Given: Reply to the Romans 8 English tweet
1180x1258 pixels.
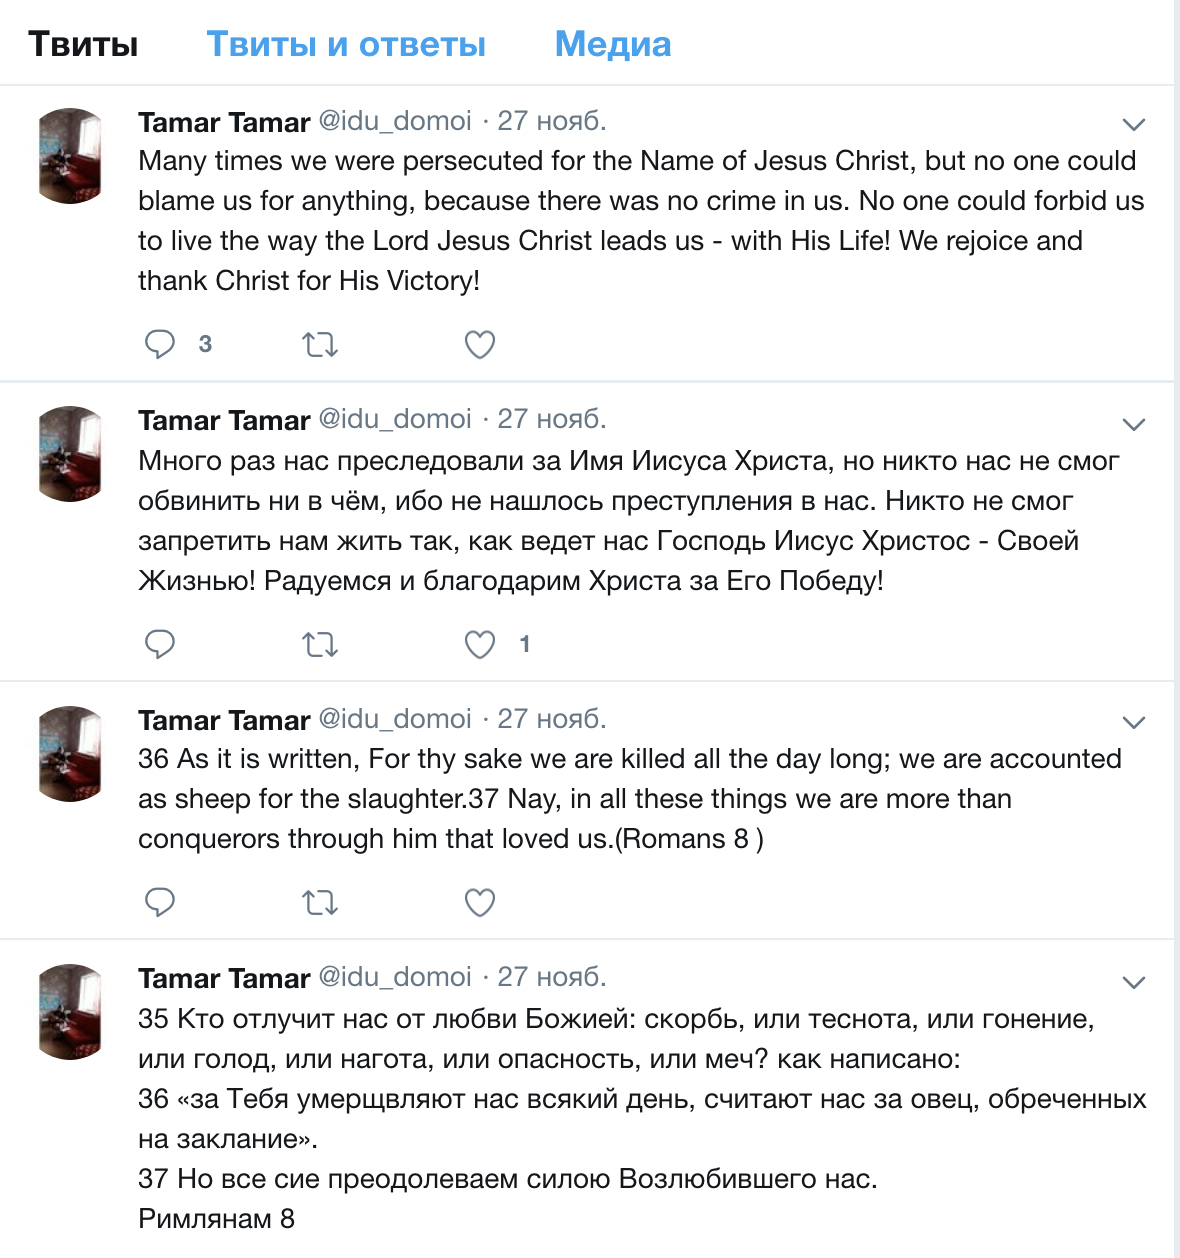Looking at the screenshot, I should [x=160, y=902].
